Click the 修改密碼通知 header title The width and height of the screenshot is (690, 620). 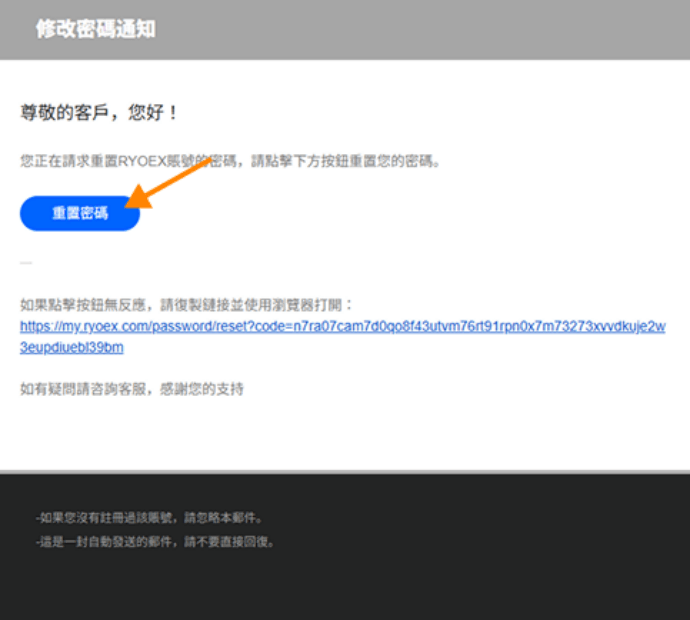pos(95,29)
